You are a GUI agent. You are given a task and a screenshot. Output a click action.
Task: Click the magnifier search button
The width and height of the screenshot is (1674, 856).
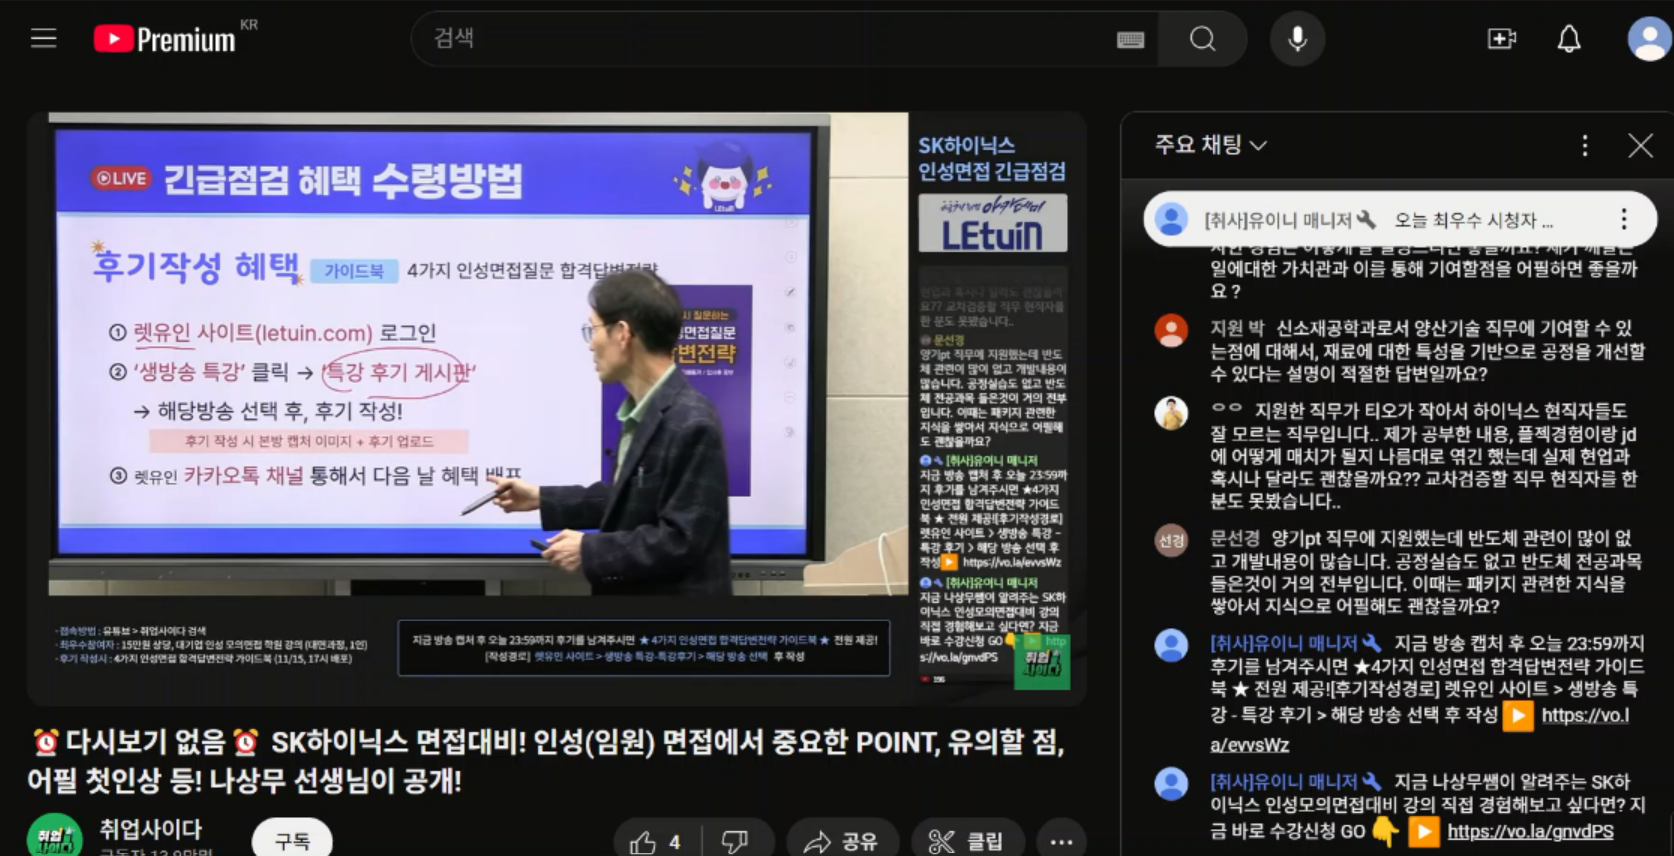[1202, 39]
